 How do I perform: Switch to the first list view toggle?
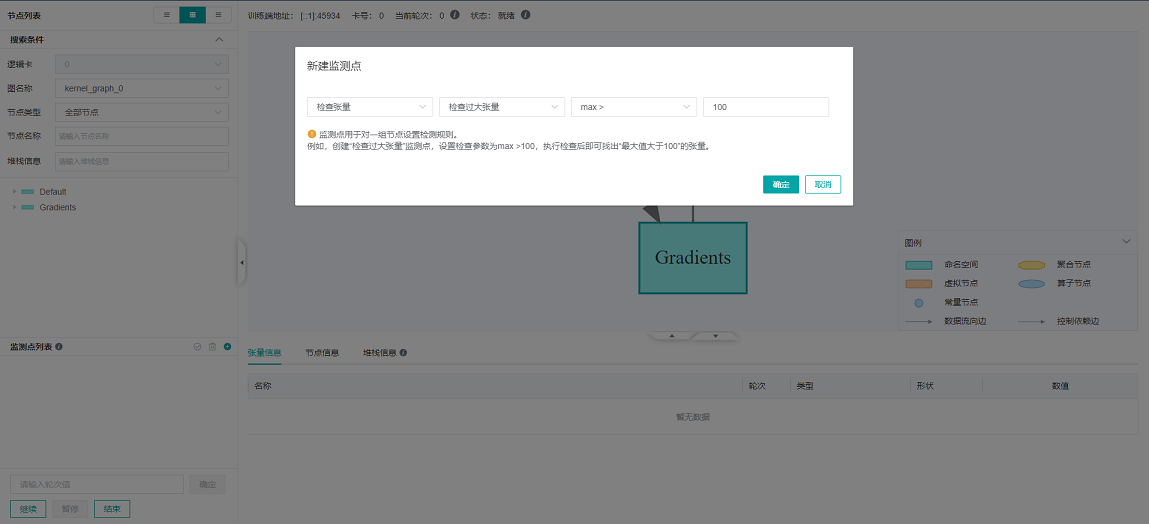pyautogui.click(x=167, y=15)
